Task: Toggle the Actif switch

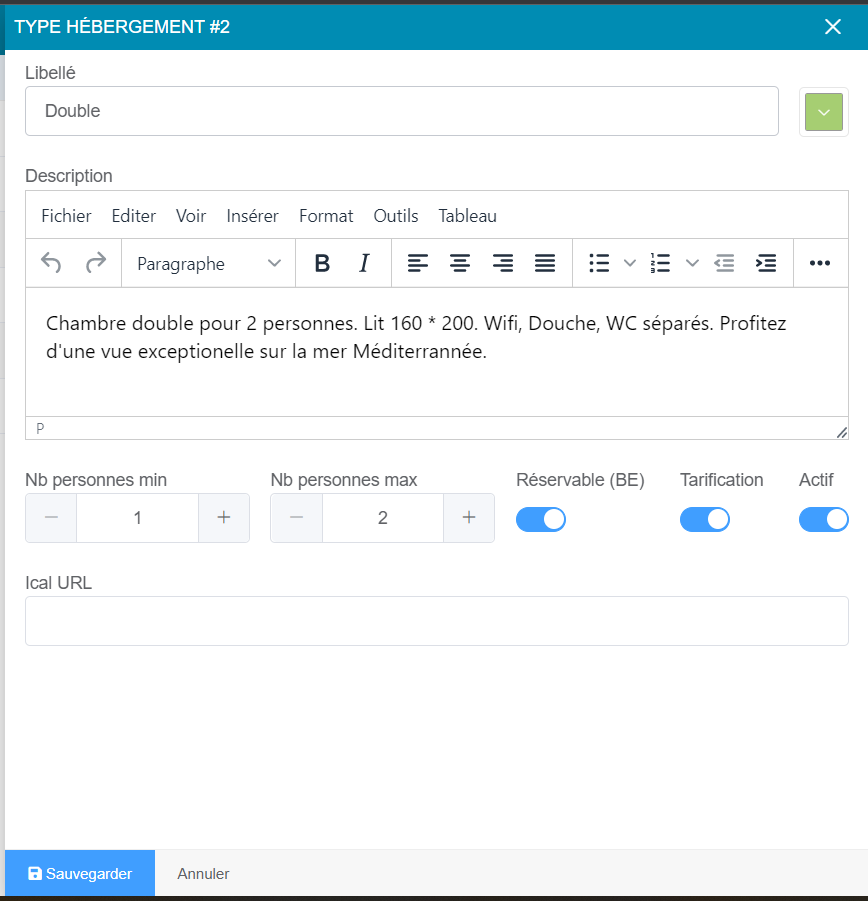Action: click(x=824, y=519)
